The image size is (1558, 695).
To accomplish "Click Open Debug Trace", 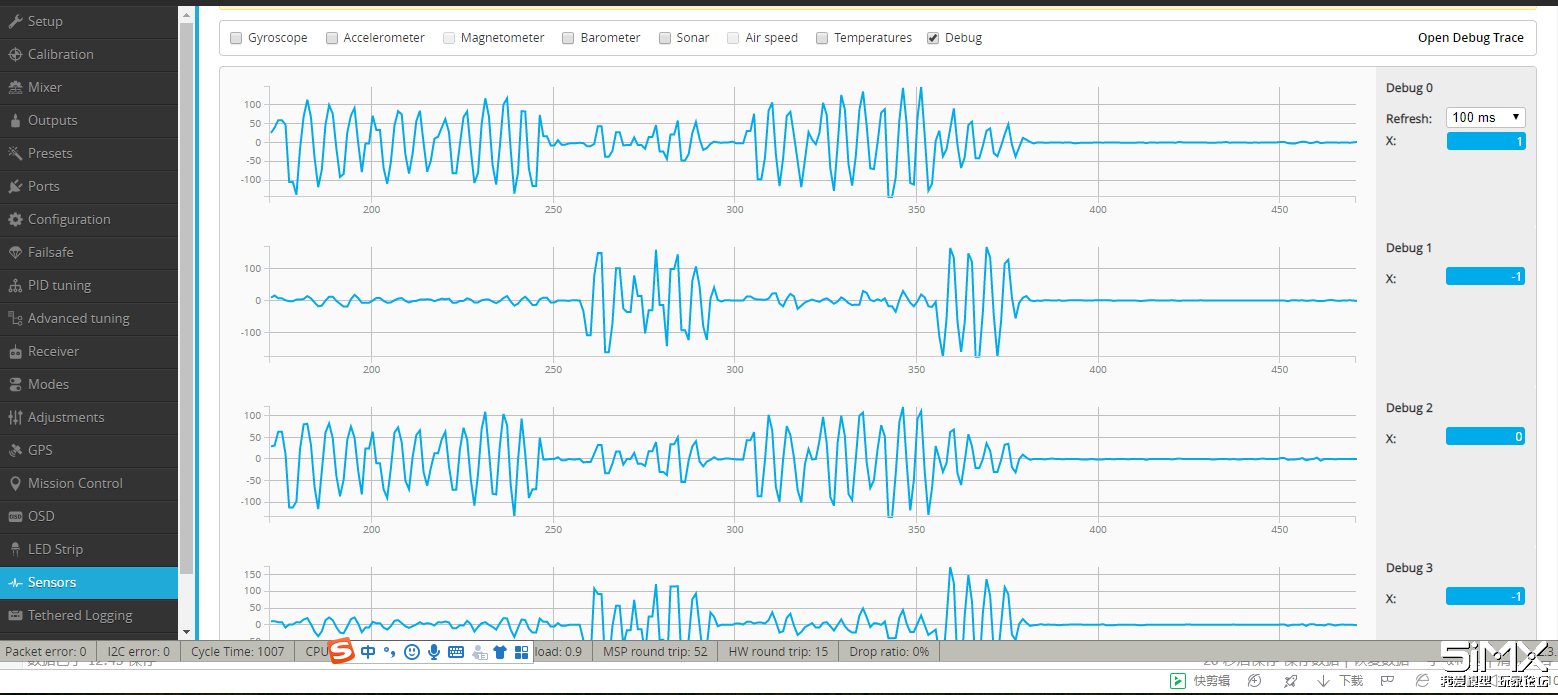I will coord(1471,38).
